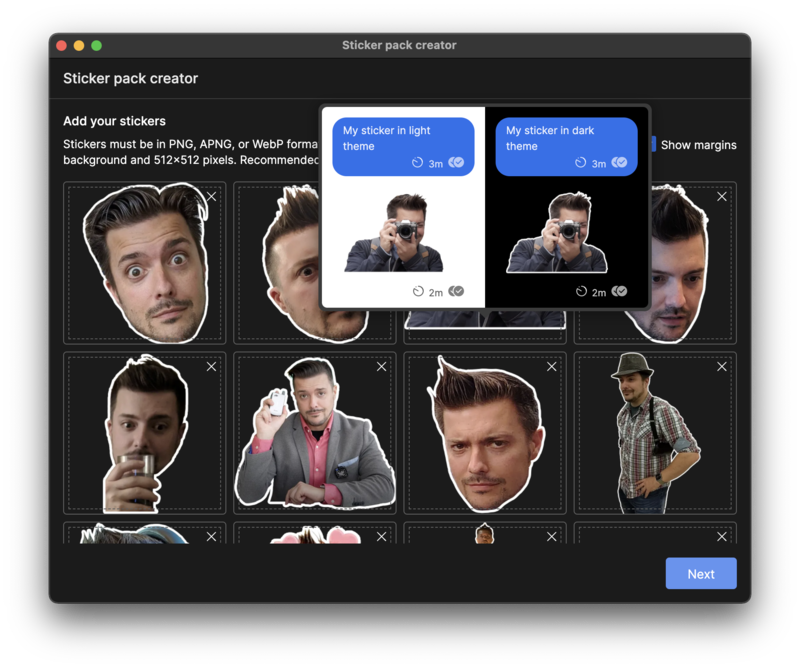The width and height of the screenshot is (800, 668).
Task: Click the double-check icon beside dark preview sticker
Action: point(620,291)
